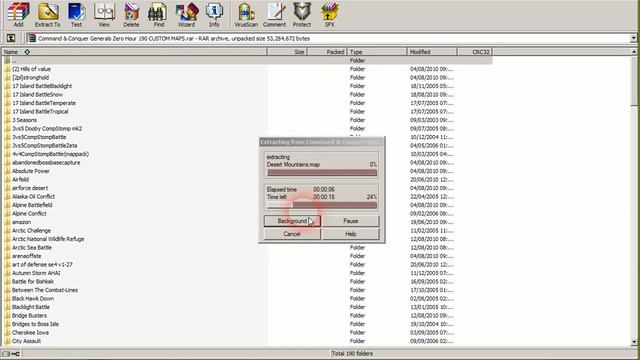Select folder 'Cherokee Iowa'
The height and width of the screenshot is (360, 640).
pos(30,333)
